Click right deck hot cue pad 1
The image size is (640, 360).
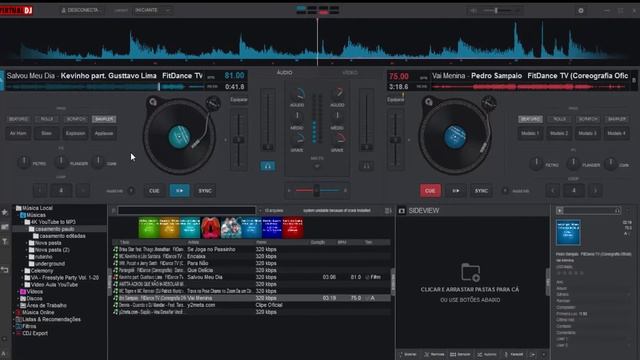point(530,133)
